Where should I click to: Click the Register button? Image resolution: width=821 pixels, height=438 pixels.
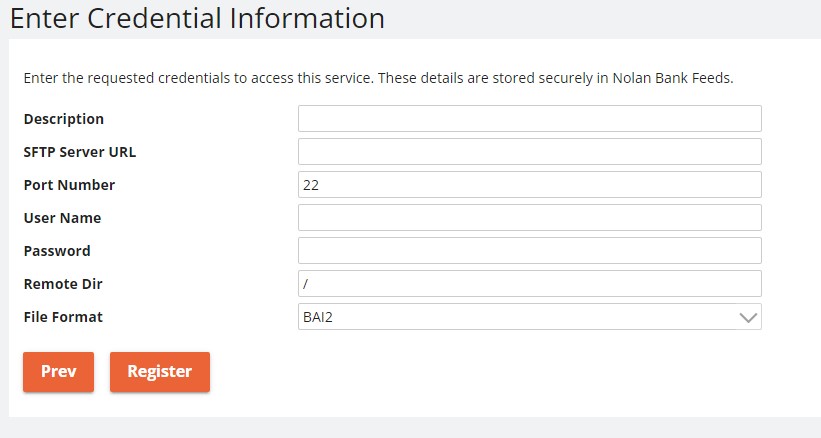point(159,371)
